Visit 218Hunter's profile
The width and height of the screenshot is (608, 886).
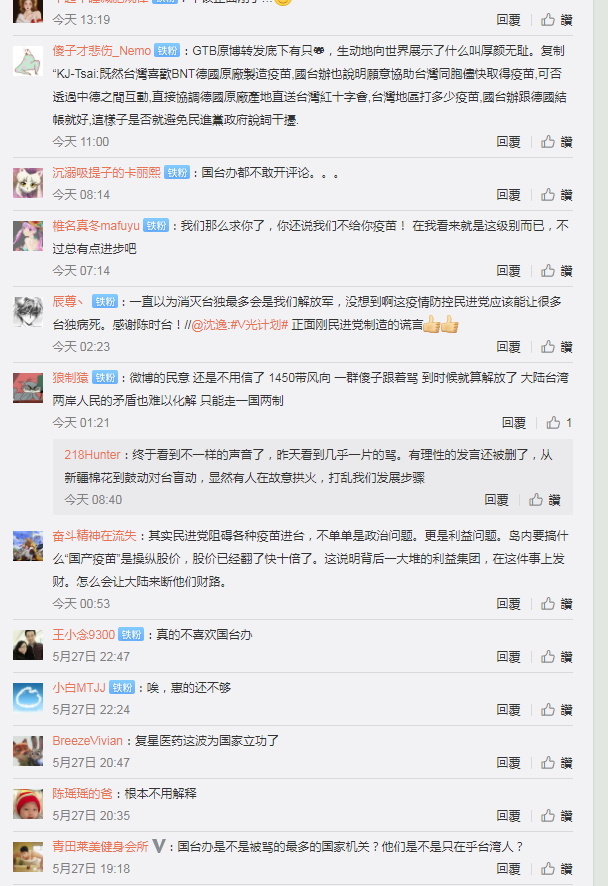tap(92, 455)
